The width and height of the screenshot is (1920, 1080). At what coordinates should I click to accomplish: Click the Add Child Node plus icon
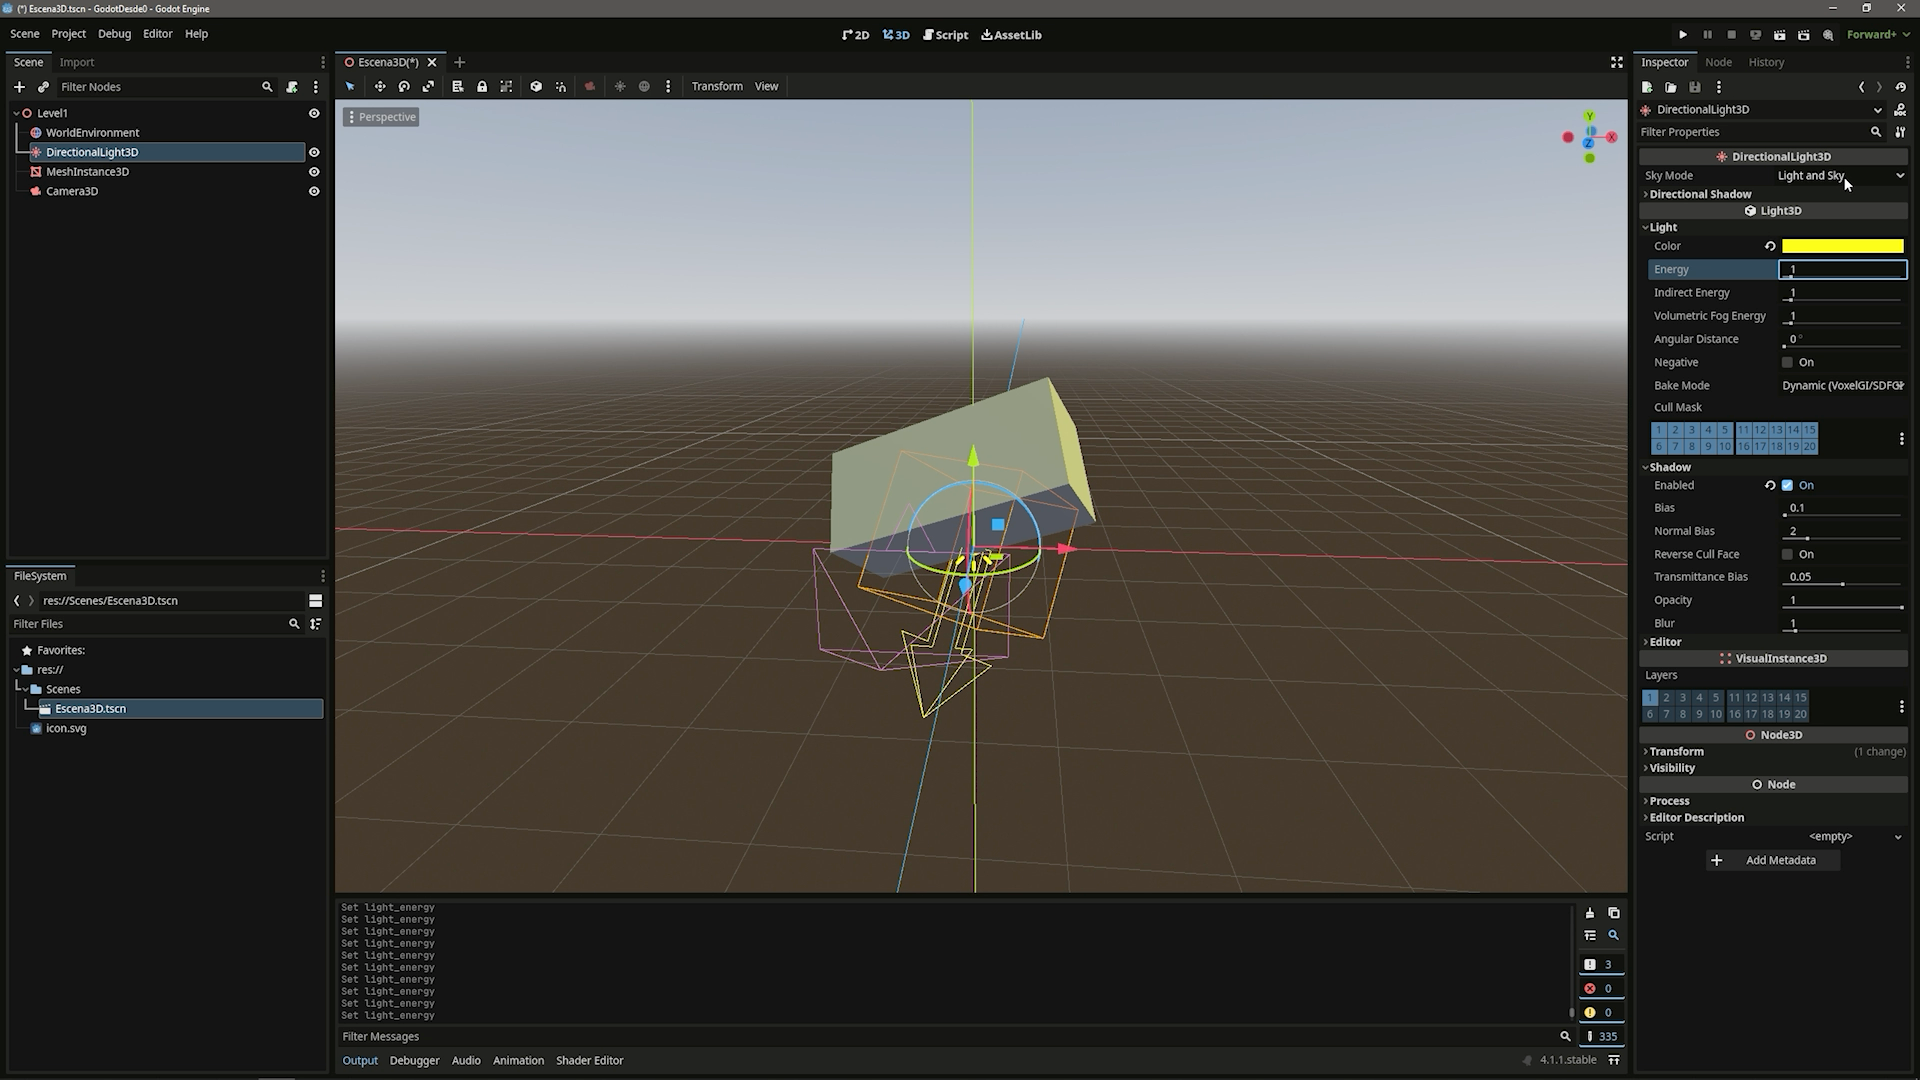click(19, 87)
